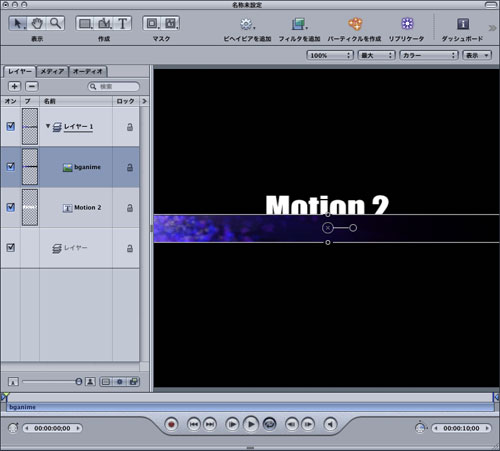The image size is (500, 451).
Task: Click small row size icon
Action: (13, 382)
